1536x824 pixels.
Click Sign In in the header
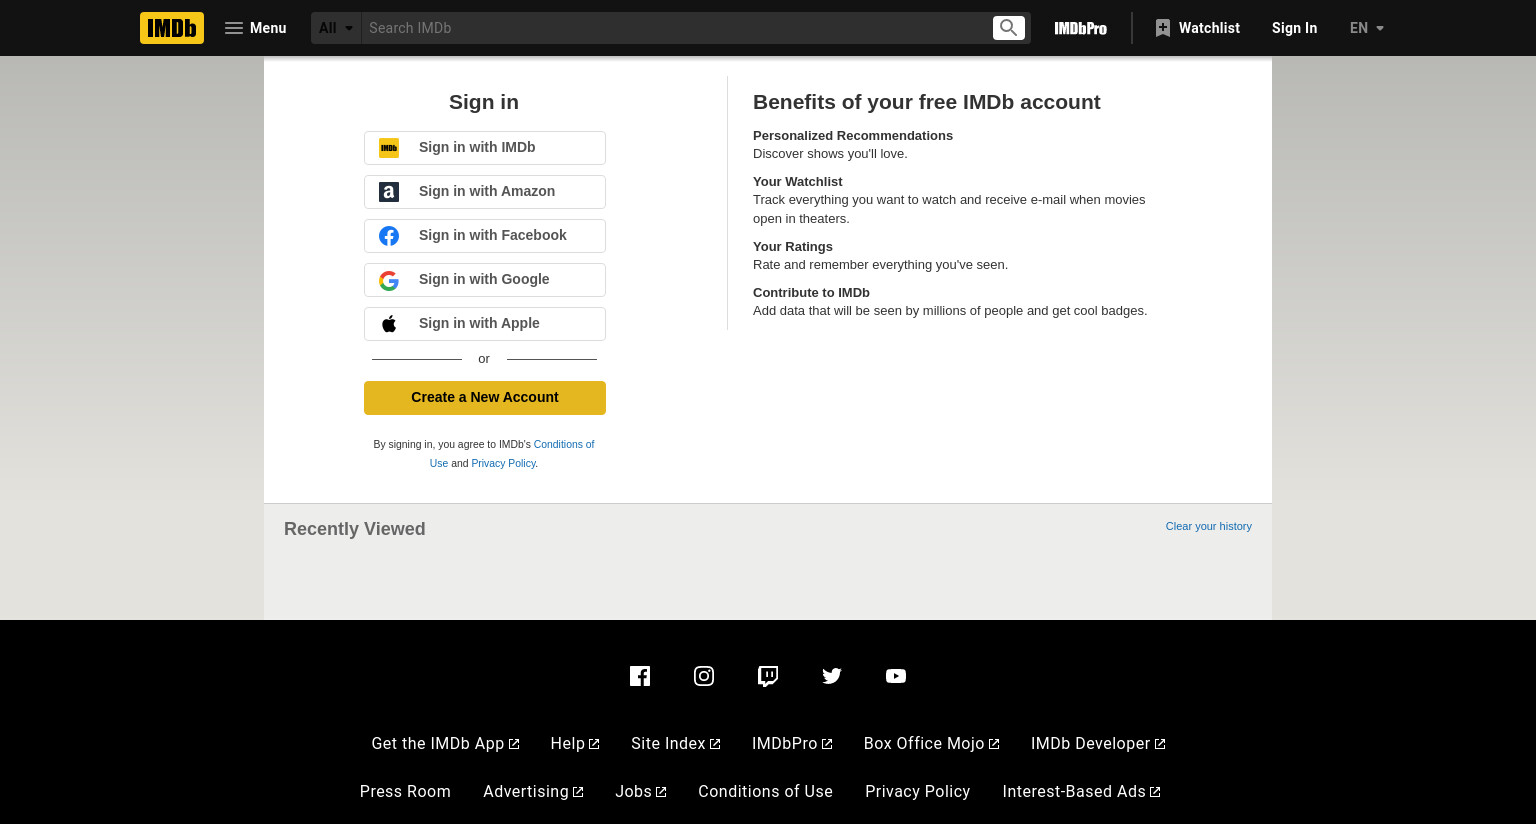[1294, 28]
